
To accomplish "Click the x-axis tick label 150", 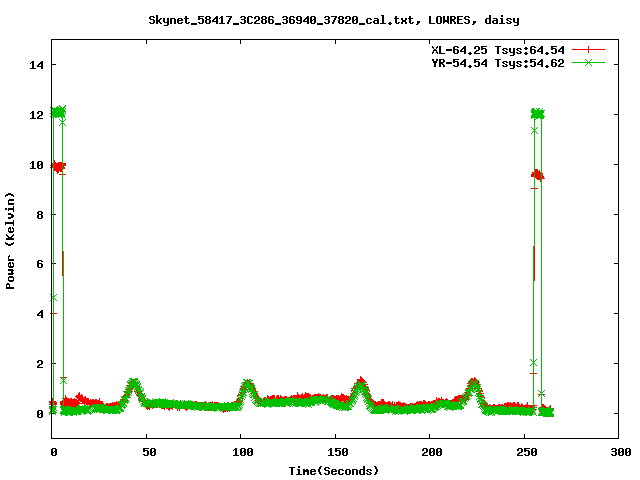I will coord(338,452).
